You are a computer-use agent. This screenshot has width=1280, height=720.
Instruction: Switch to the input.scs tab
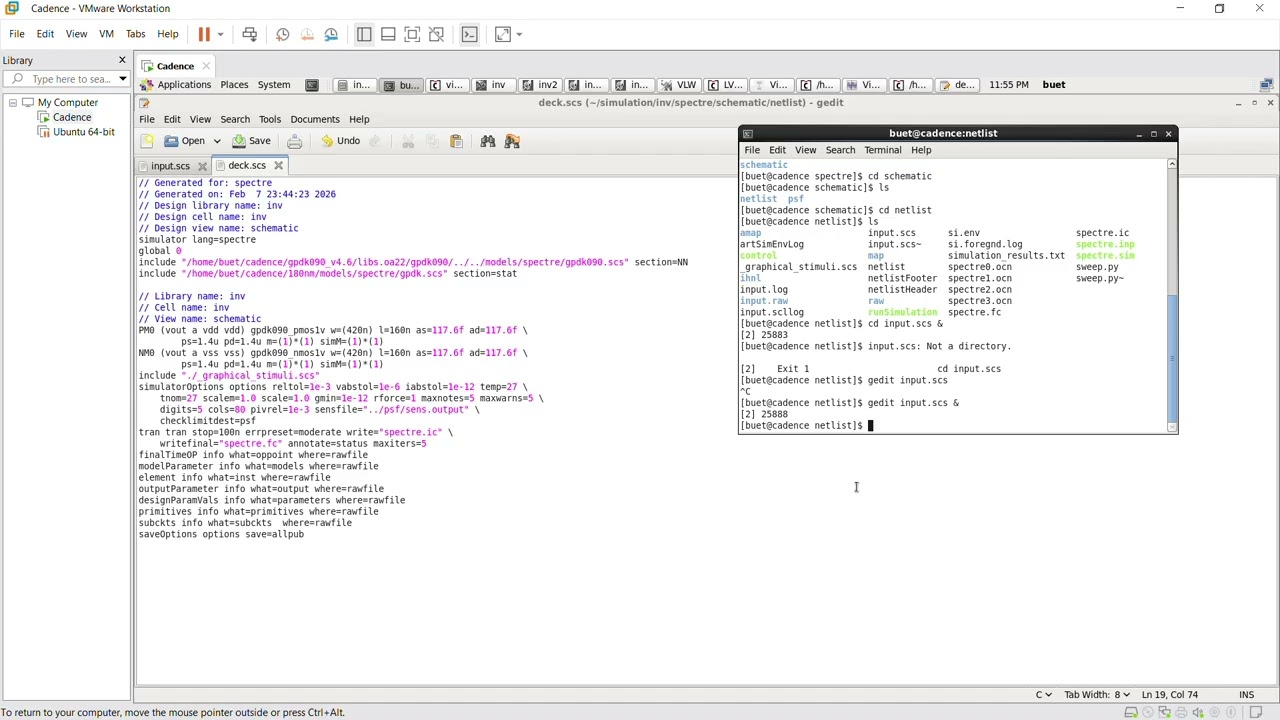[x=170, y=166]
